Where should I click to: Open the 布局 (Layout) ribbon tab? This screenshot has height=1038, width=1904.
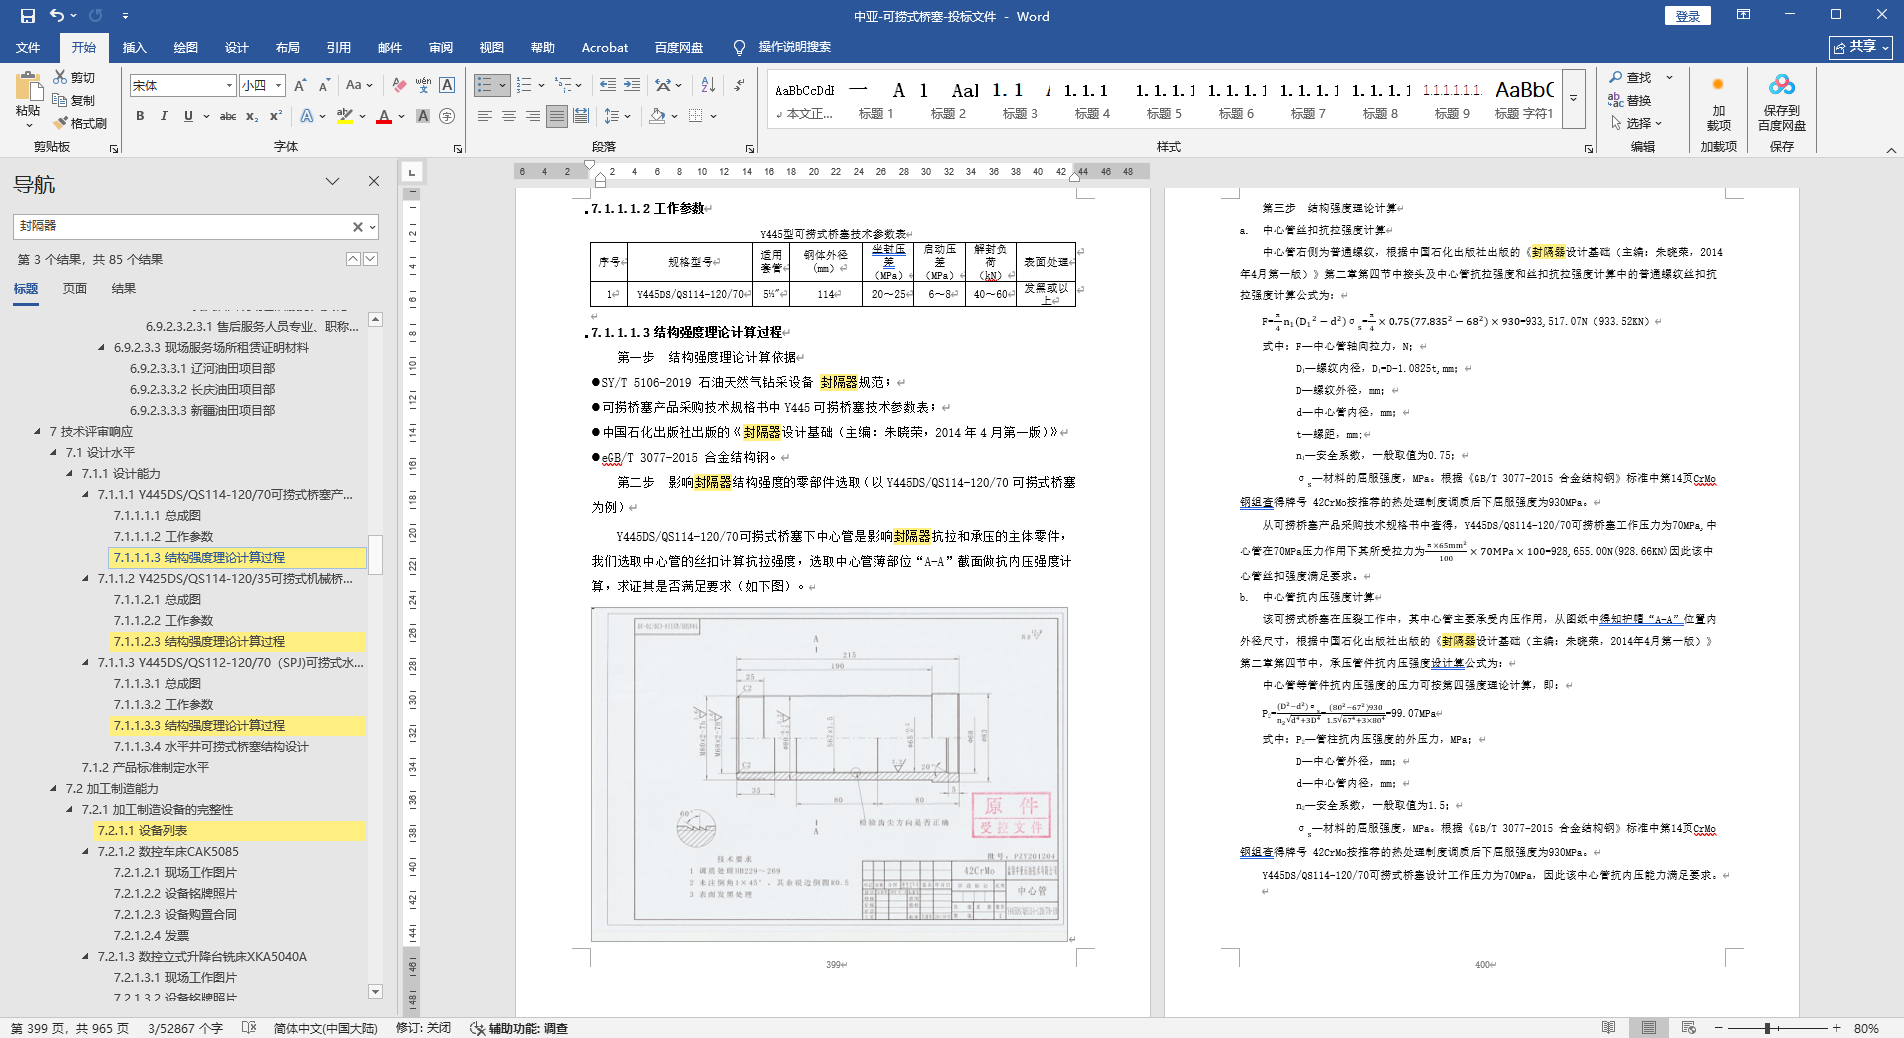point(288,47)
